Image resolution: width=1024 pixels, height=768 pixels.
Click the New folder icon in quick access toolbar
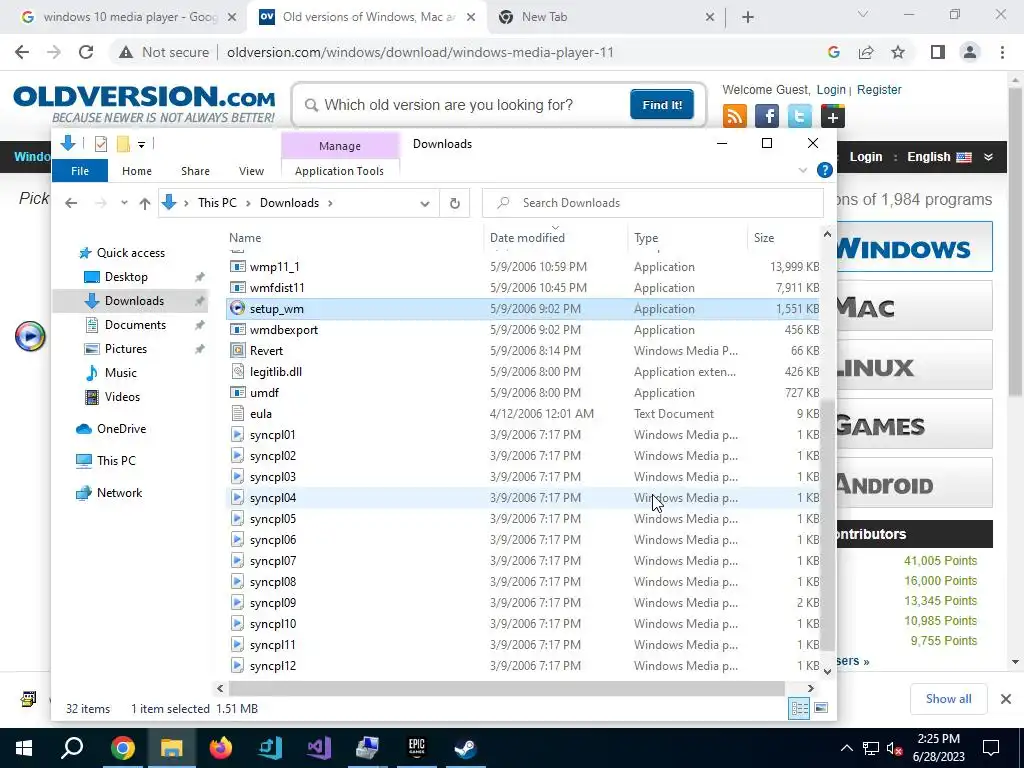123,144
